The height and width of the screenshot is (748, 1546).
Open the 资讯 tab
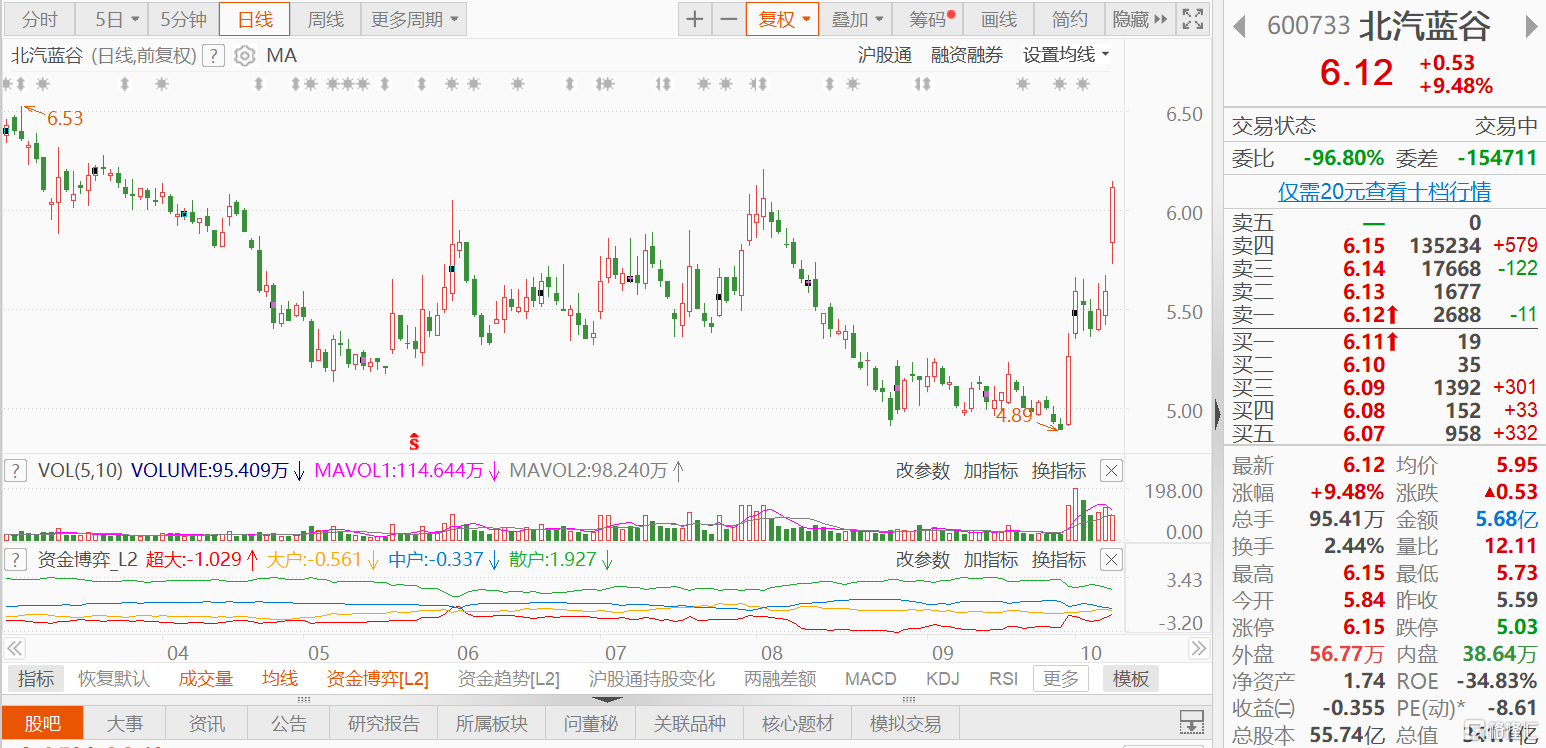(207, 723)
